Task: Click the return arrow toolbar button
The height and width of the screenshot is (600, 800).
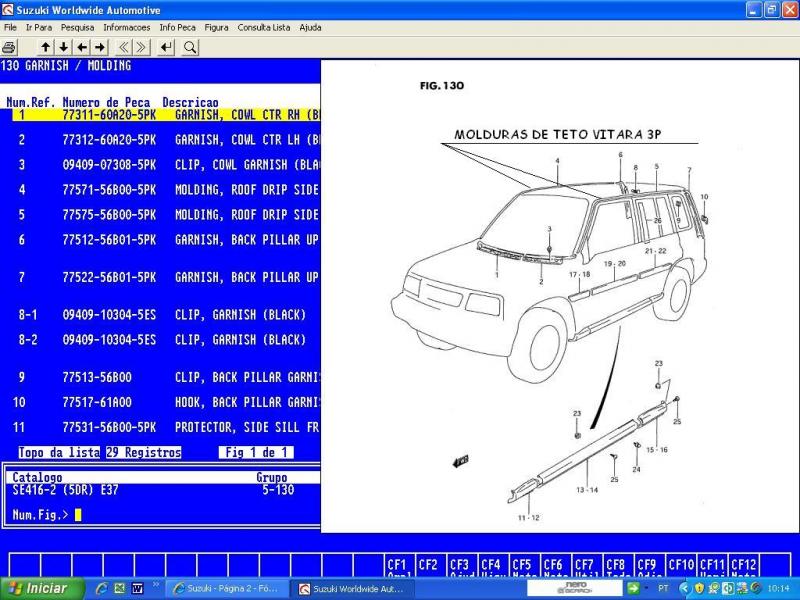Action: pos(166,47)
